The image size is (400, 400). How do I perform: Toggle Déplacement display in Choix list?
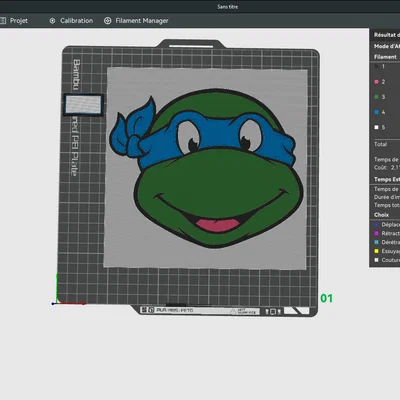(x=376, y=225)
